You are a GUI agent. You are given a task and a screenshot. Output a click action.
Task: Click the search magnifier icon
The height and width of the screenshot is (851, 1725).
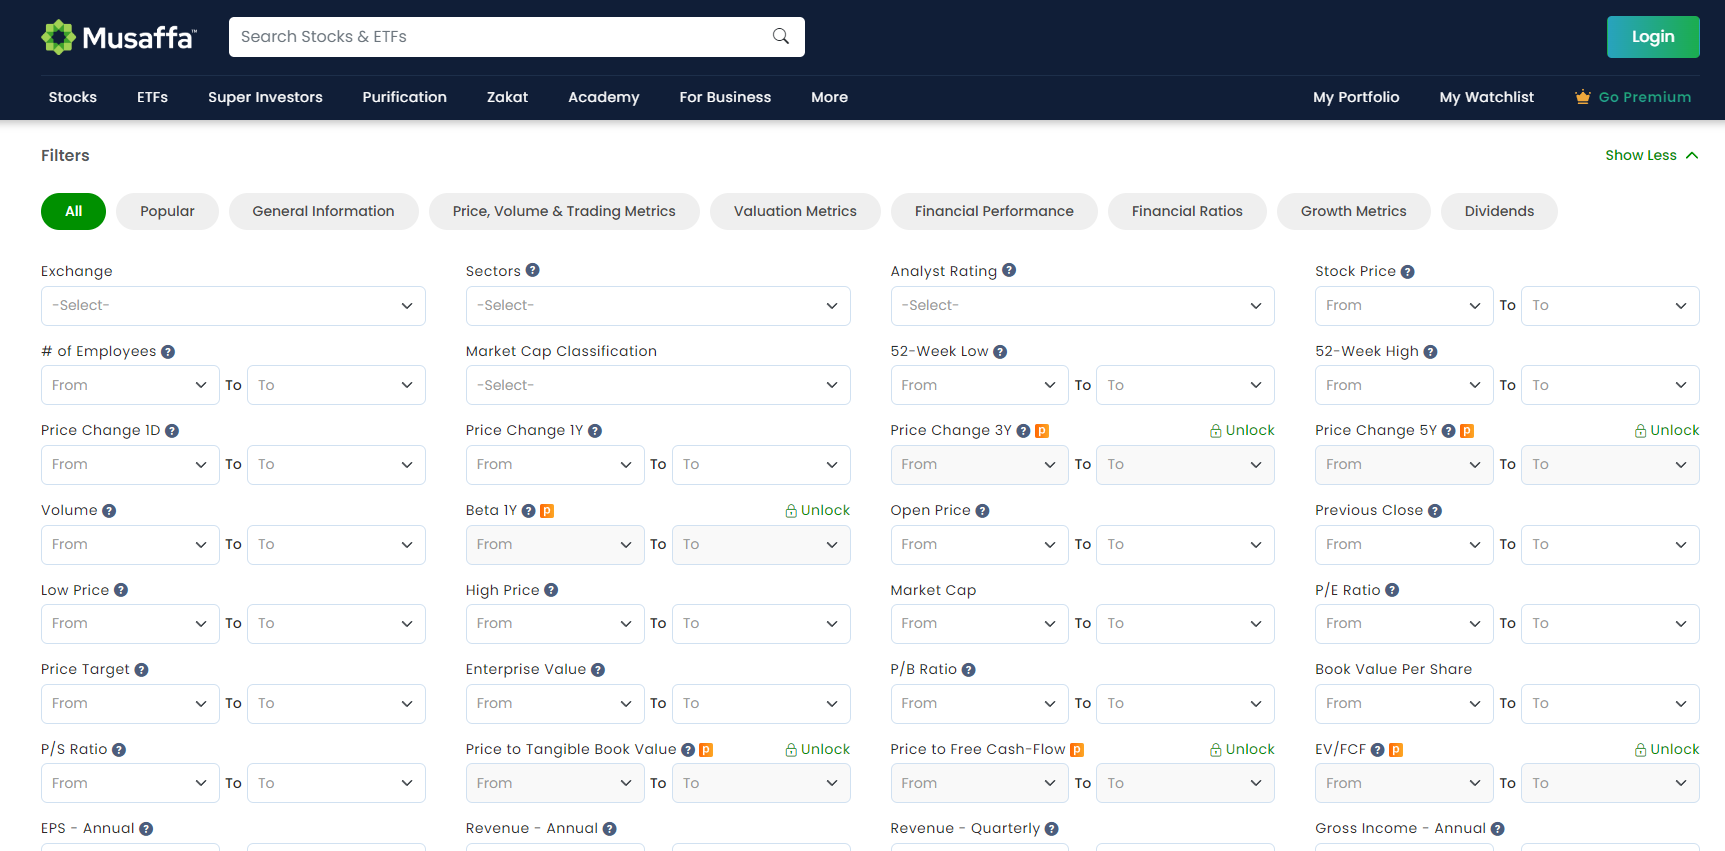pyautogui.click(x=781, y=37)
